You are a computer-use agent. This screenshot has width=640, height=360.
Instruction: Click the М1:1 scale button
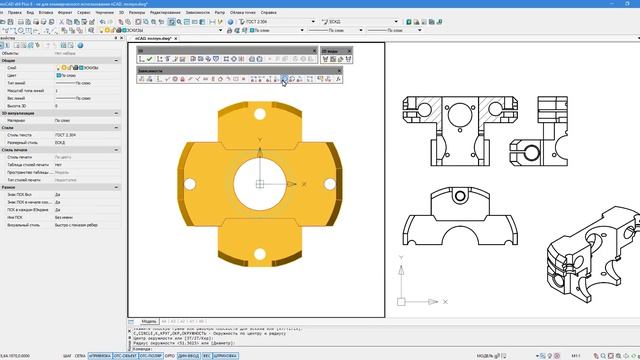tap(576, 356)
